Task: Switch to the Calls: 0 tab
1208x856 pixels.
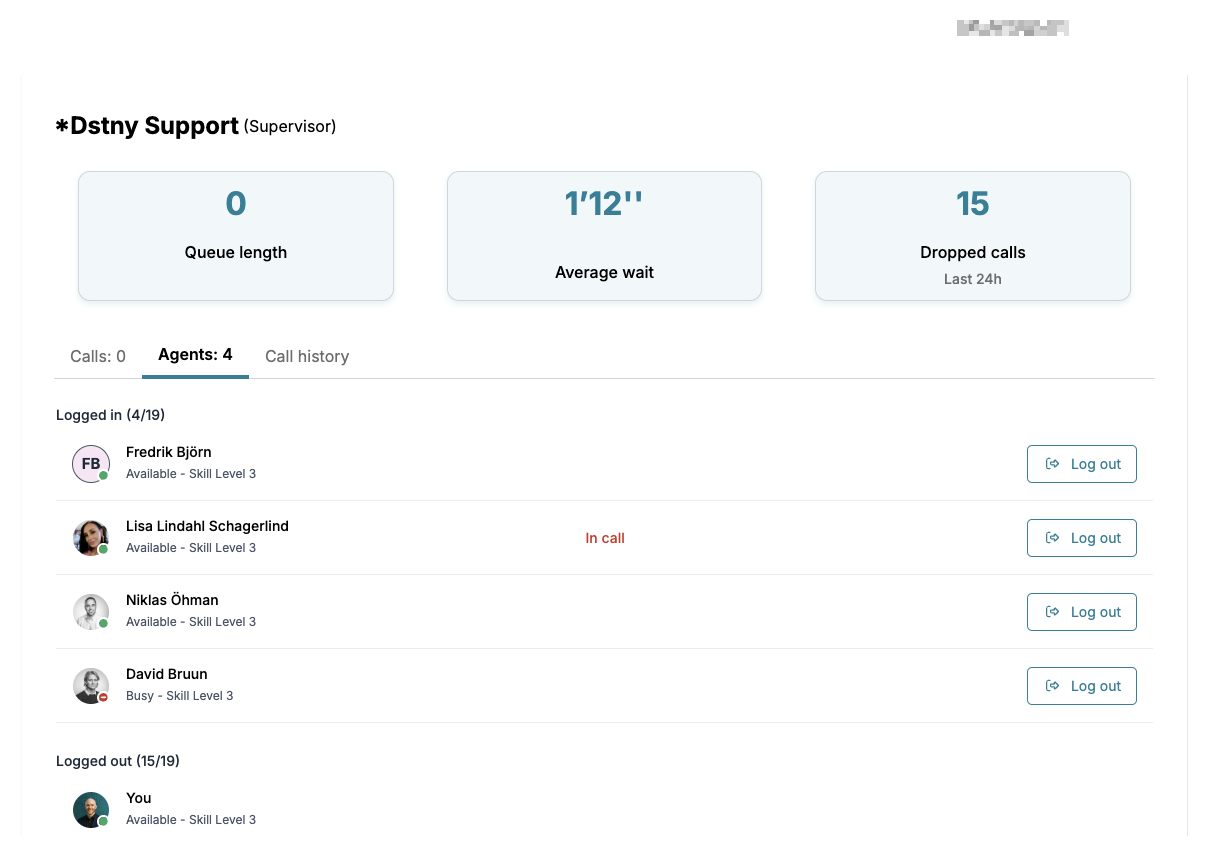Action: point(98,356)
